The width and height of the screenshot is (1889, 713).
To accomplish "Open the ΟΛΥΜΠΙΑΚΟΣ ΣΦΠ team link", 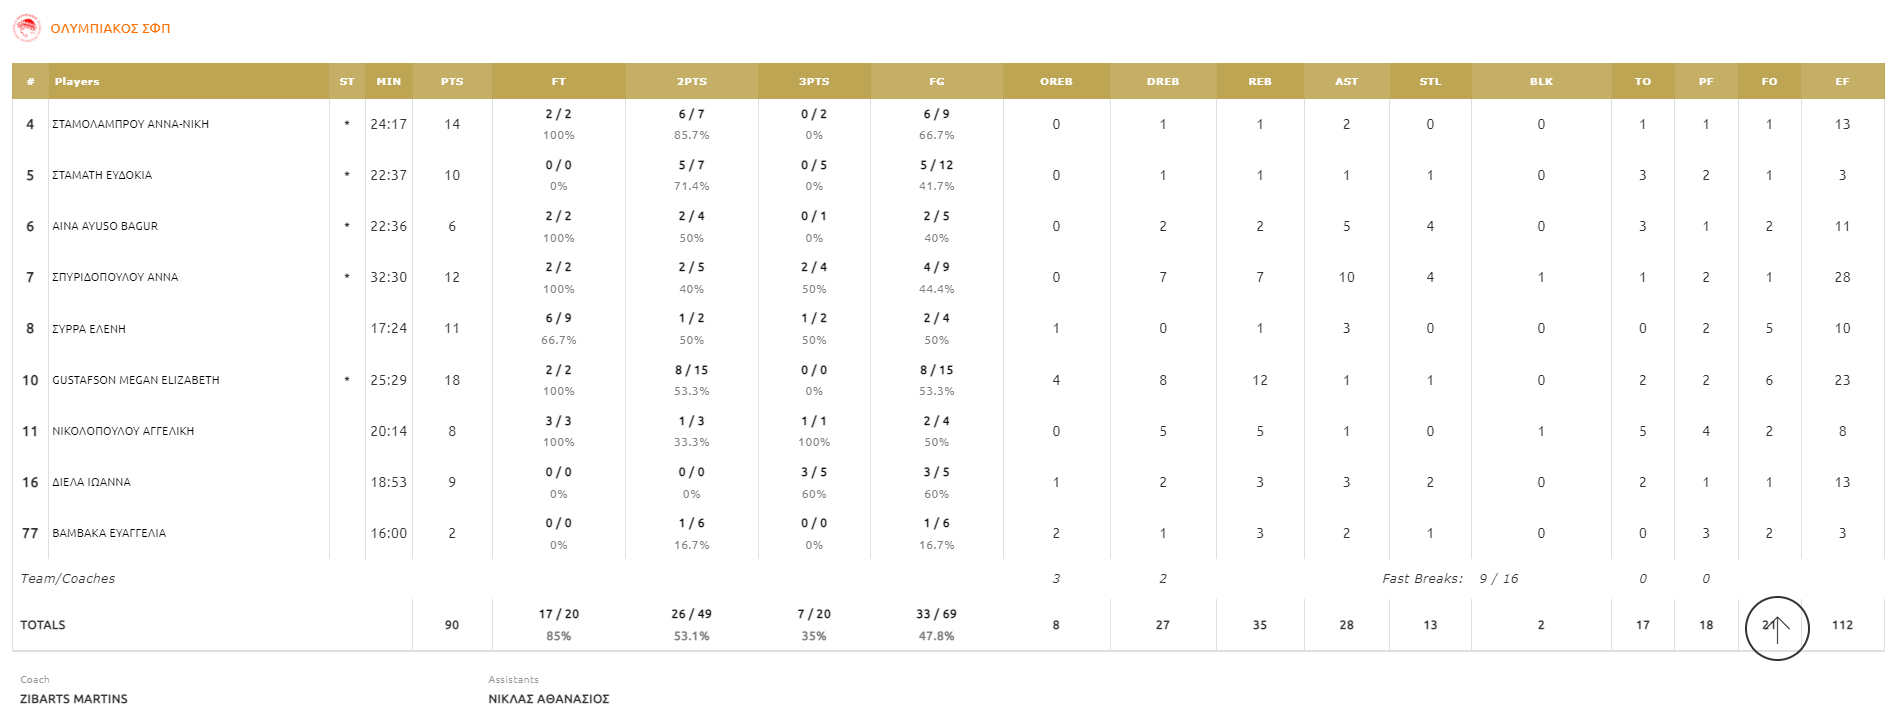I will pos(110,29).
